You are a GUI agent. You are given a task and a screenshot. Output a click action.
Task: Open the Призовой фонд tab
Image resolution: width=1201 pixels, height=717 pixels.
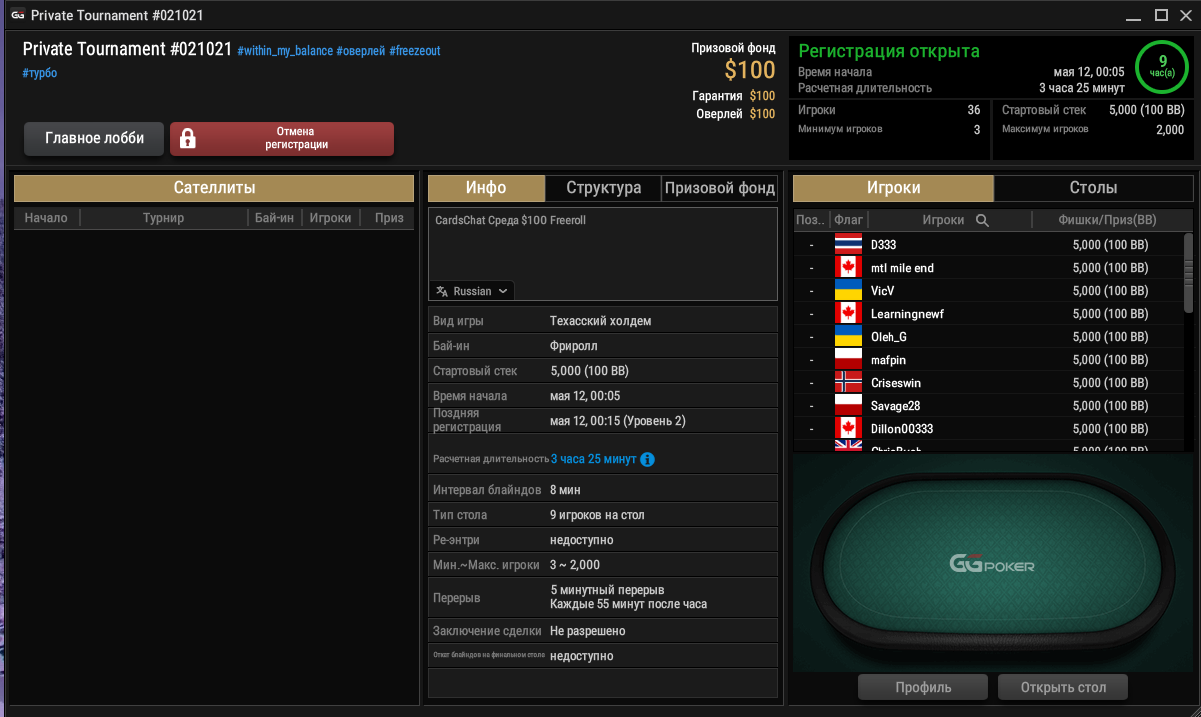click(x=720, y=188)
